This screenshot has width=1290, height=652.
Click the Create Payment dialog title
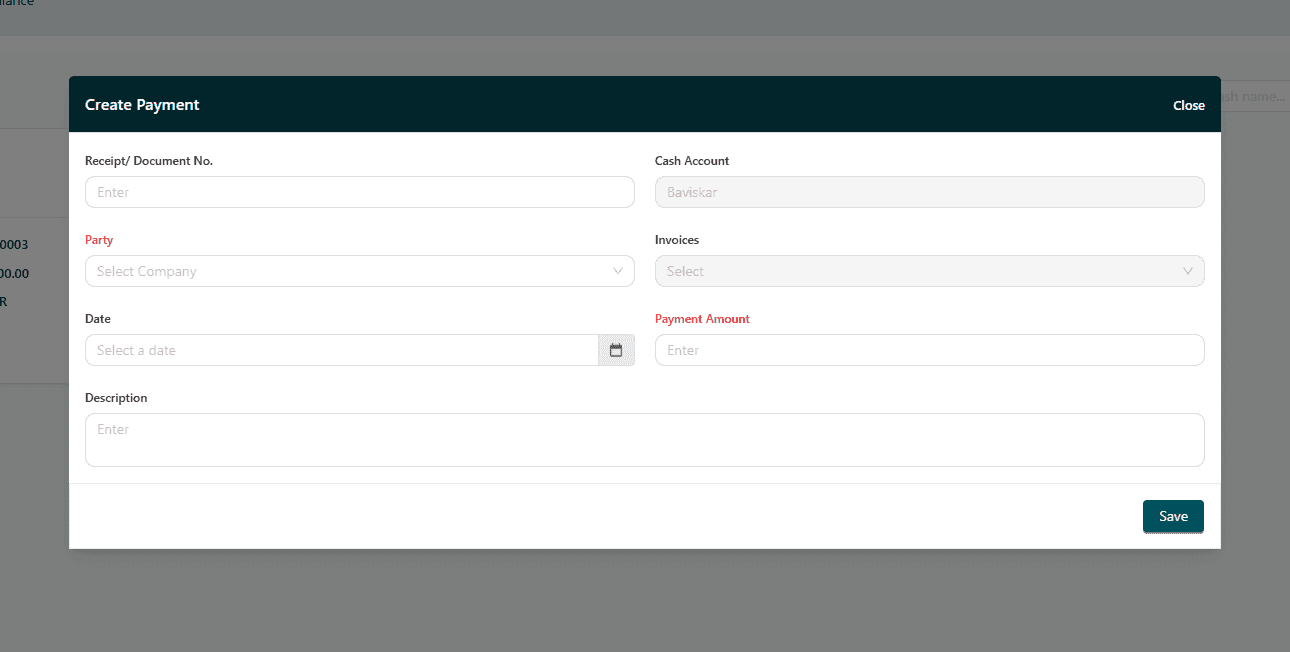[142, 105]
